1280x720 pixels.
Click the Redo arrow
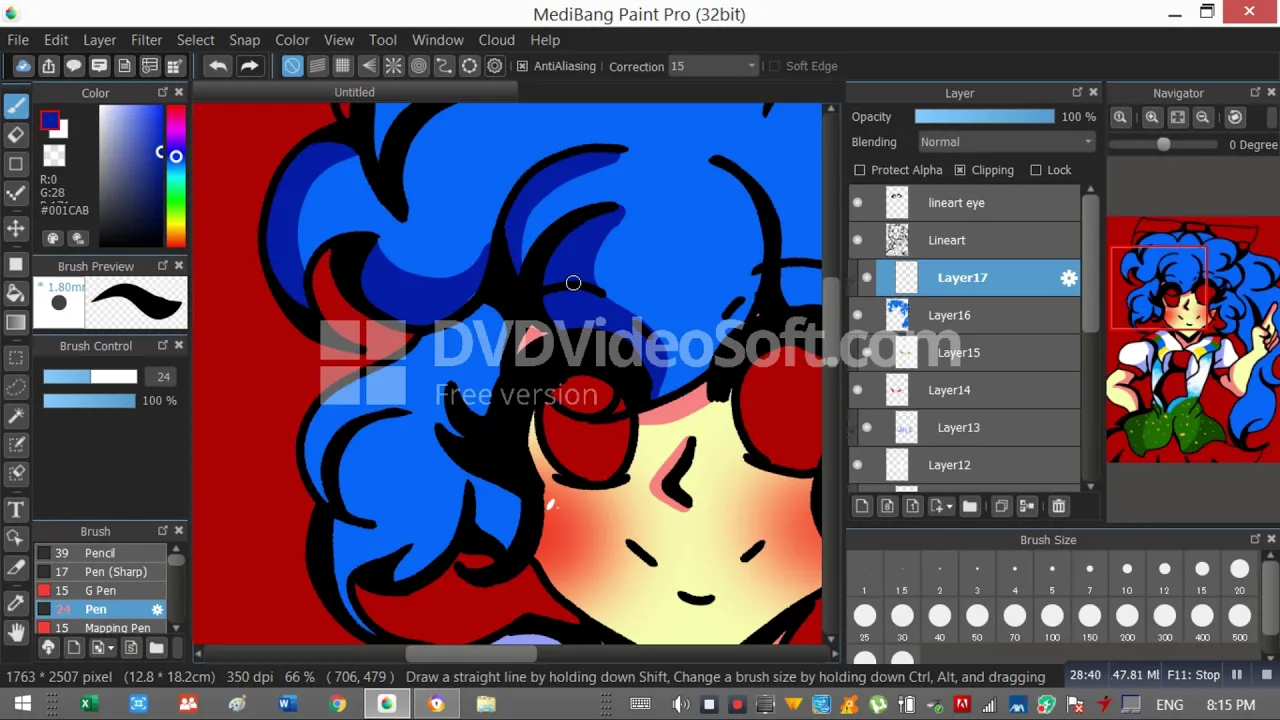coord(249,66)
